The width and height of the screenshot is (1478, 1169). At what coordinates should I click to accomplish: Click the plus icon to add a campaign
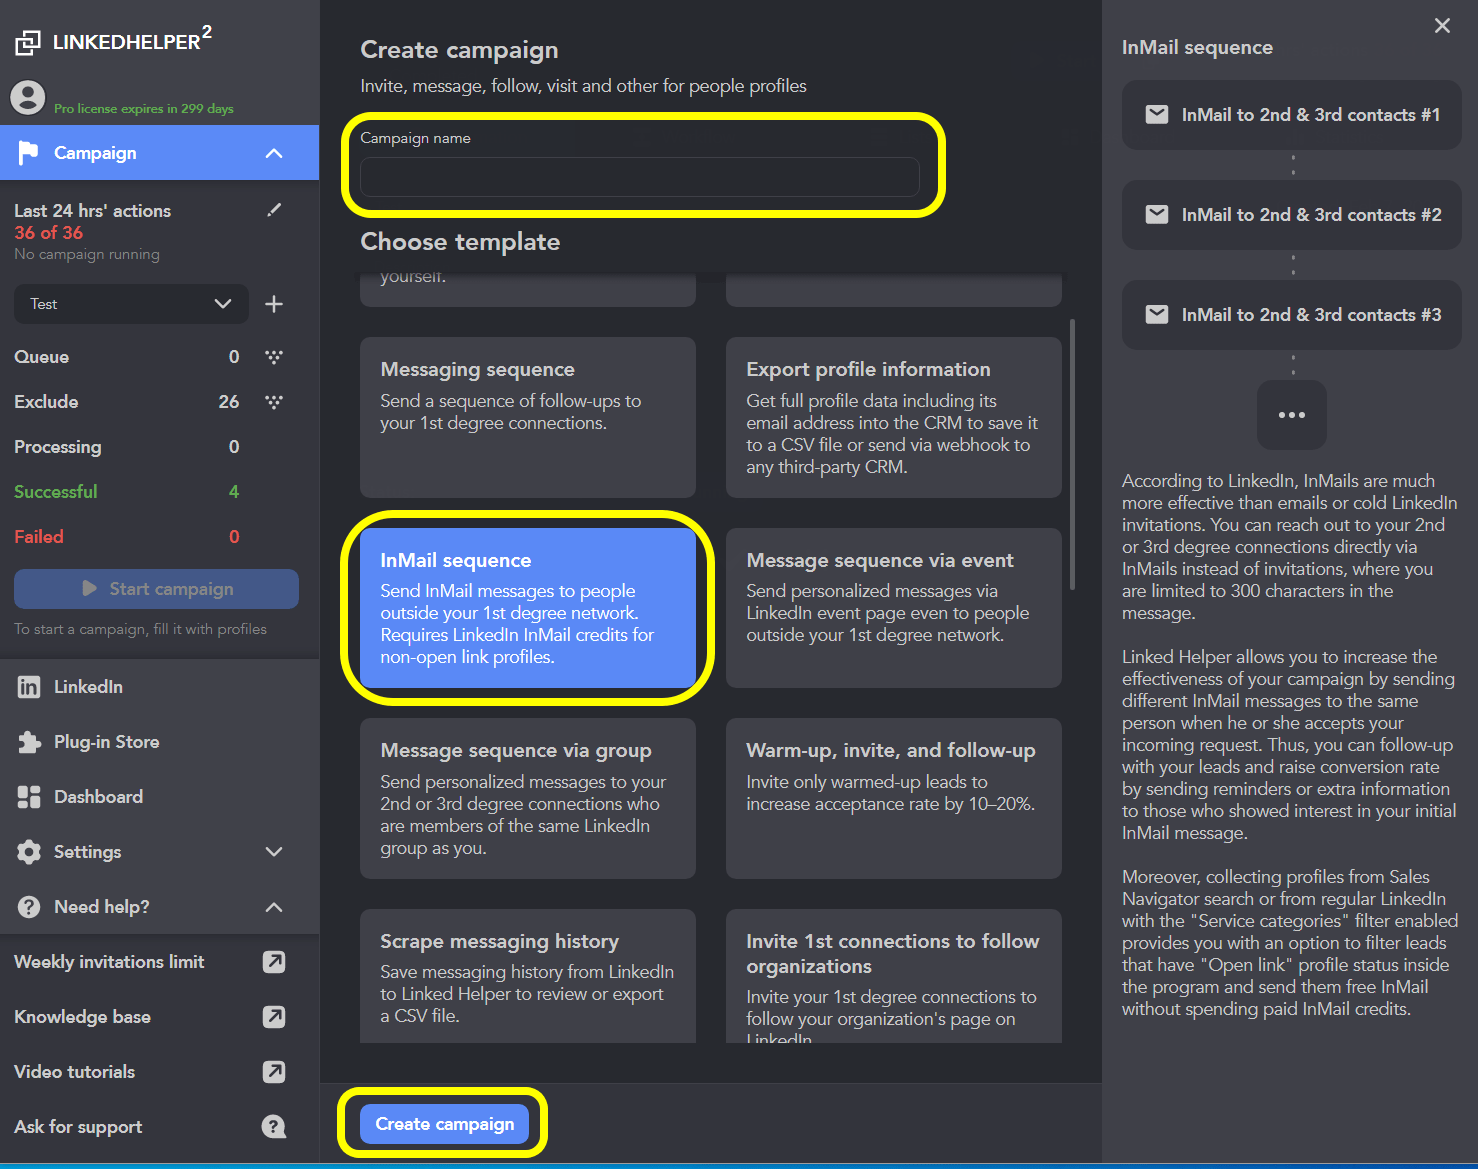(x=273, y=304)
